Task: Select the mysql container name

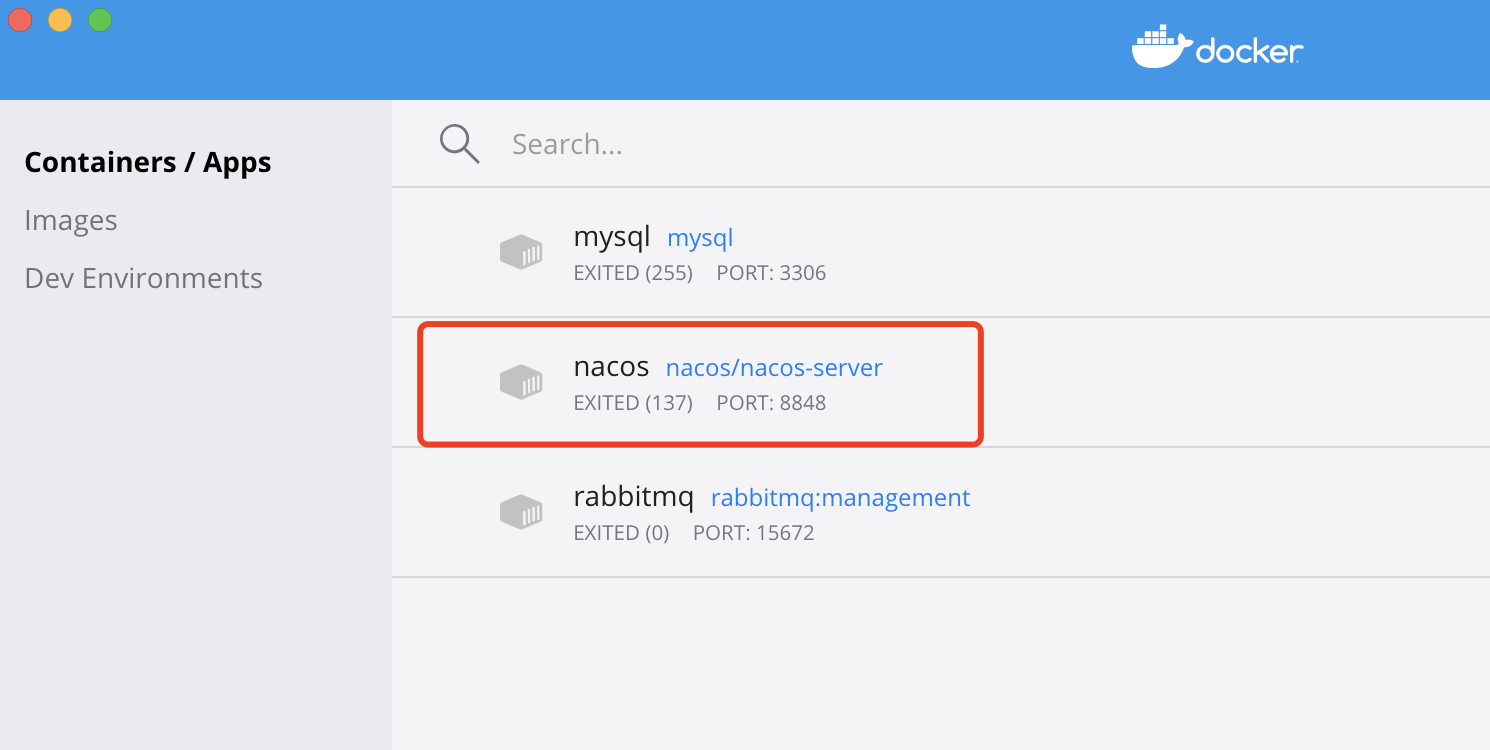Action: [612, 238]
